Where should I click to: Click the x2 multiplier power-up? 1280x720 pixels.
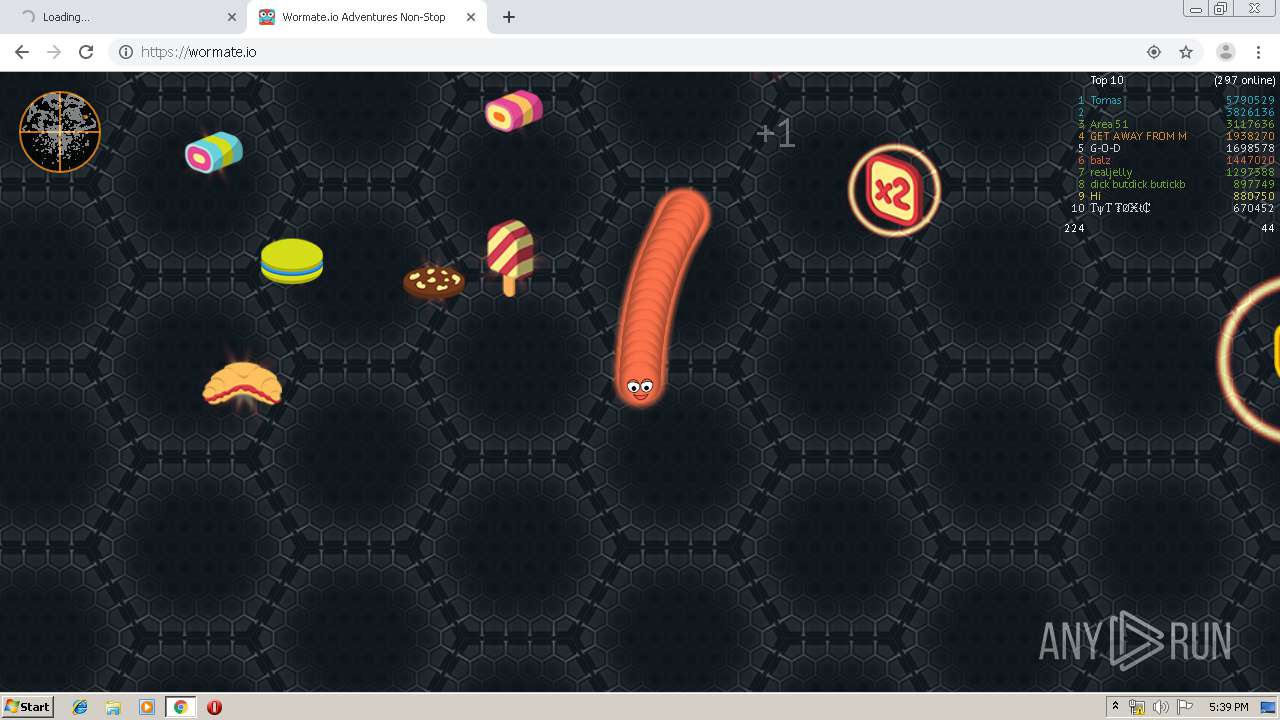894,190
